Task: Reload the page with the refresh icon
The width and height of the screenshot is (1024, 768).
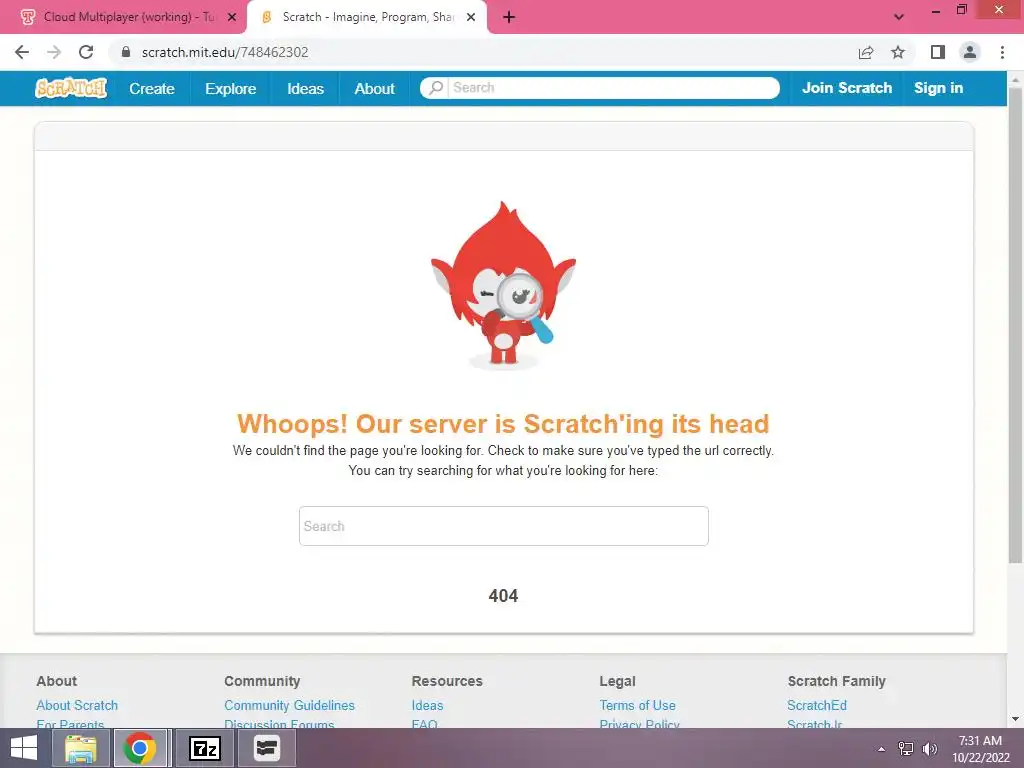Action: click(86, 52)
